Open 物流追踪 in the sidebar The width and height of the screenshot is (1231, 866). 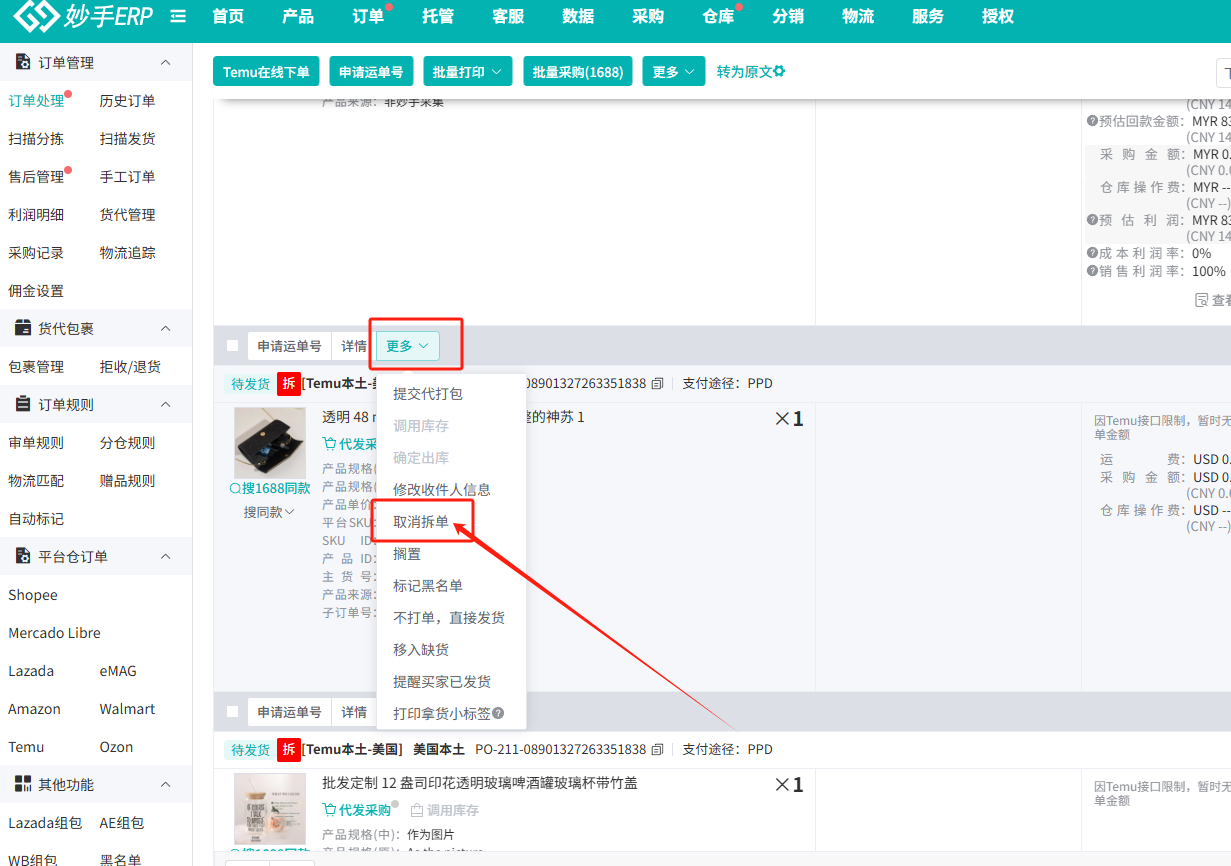pos(127,253)
